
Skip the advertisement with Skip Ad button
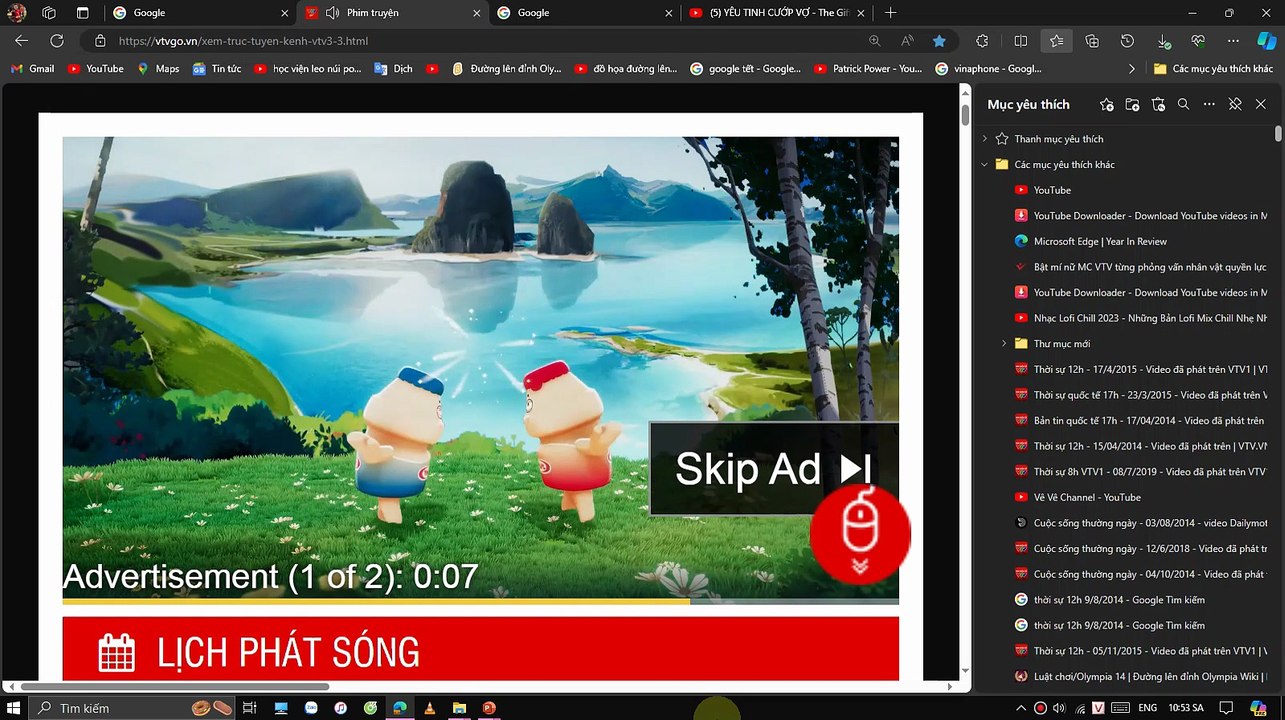[774, 468]
